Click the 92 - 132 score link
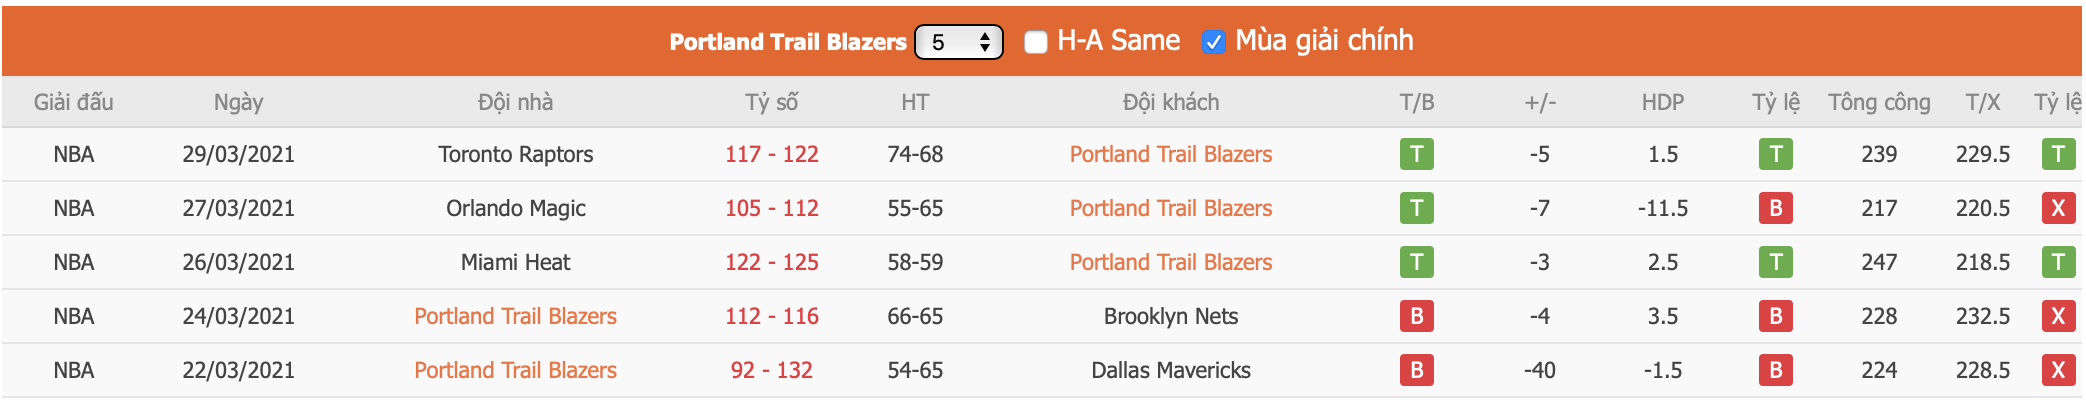 pos(771,370)
